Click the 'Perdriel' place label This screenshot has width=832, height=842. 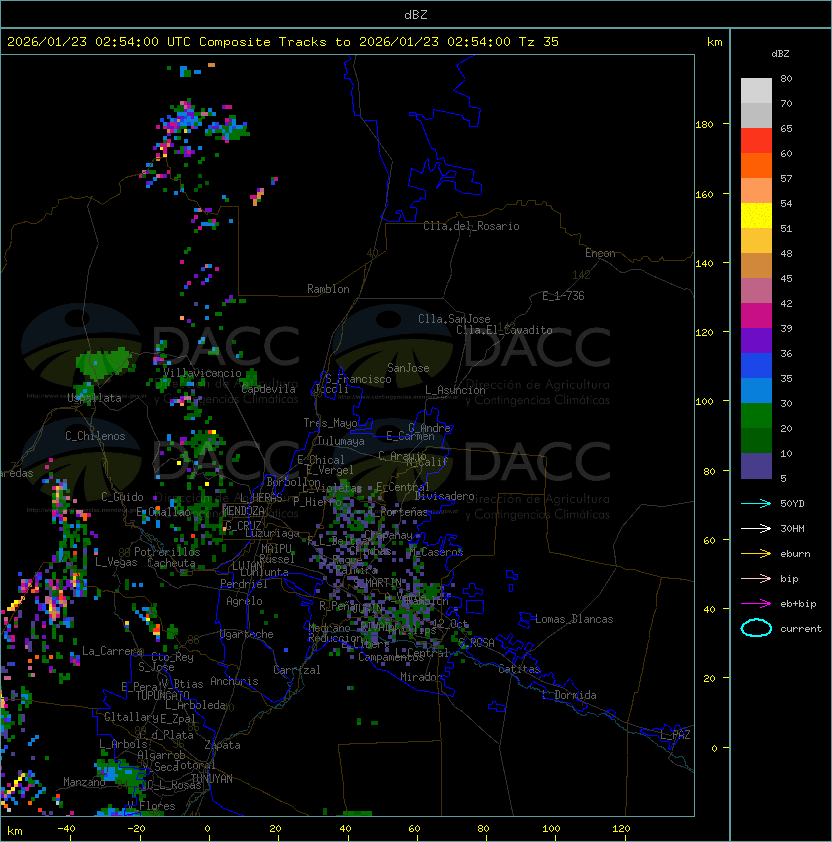(x=244, y=584)
